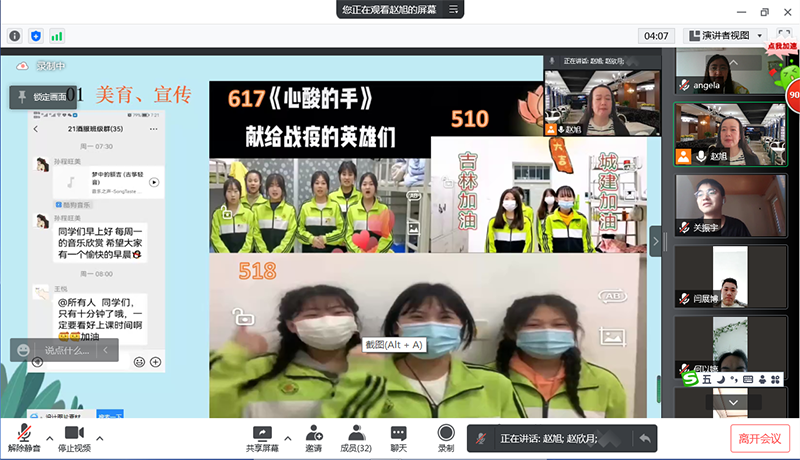Click the reply arrow in speaking bar
Viewport: 800px width, 460px height.
coord(645,439)
